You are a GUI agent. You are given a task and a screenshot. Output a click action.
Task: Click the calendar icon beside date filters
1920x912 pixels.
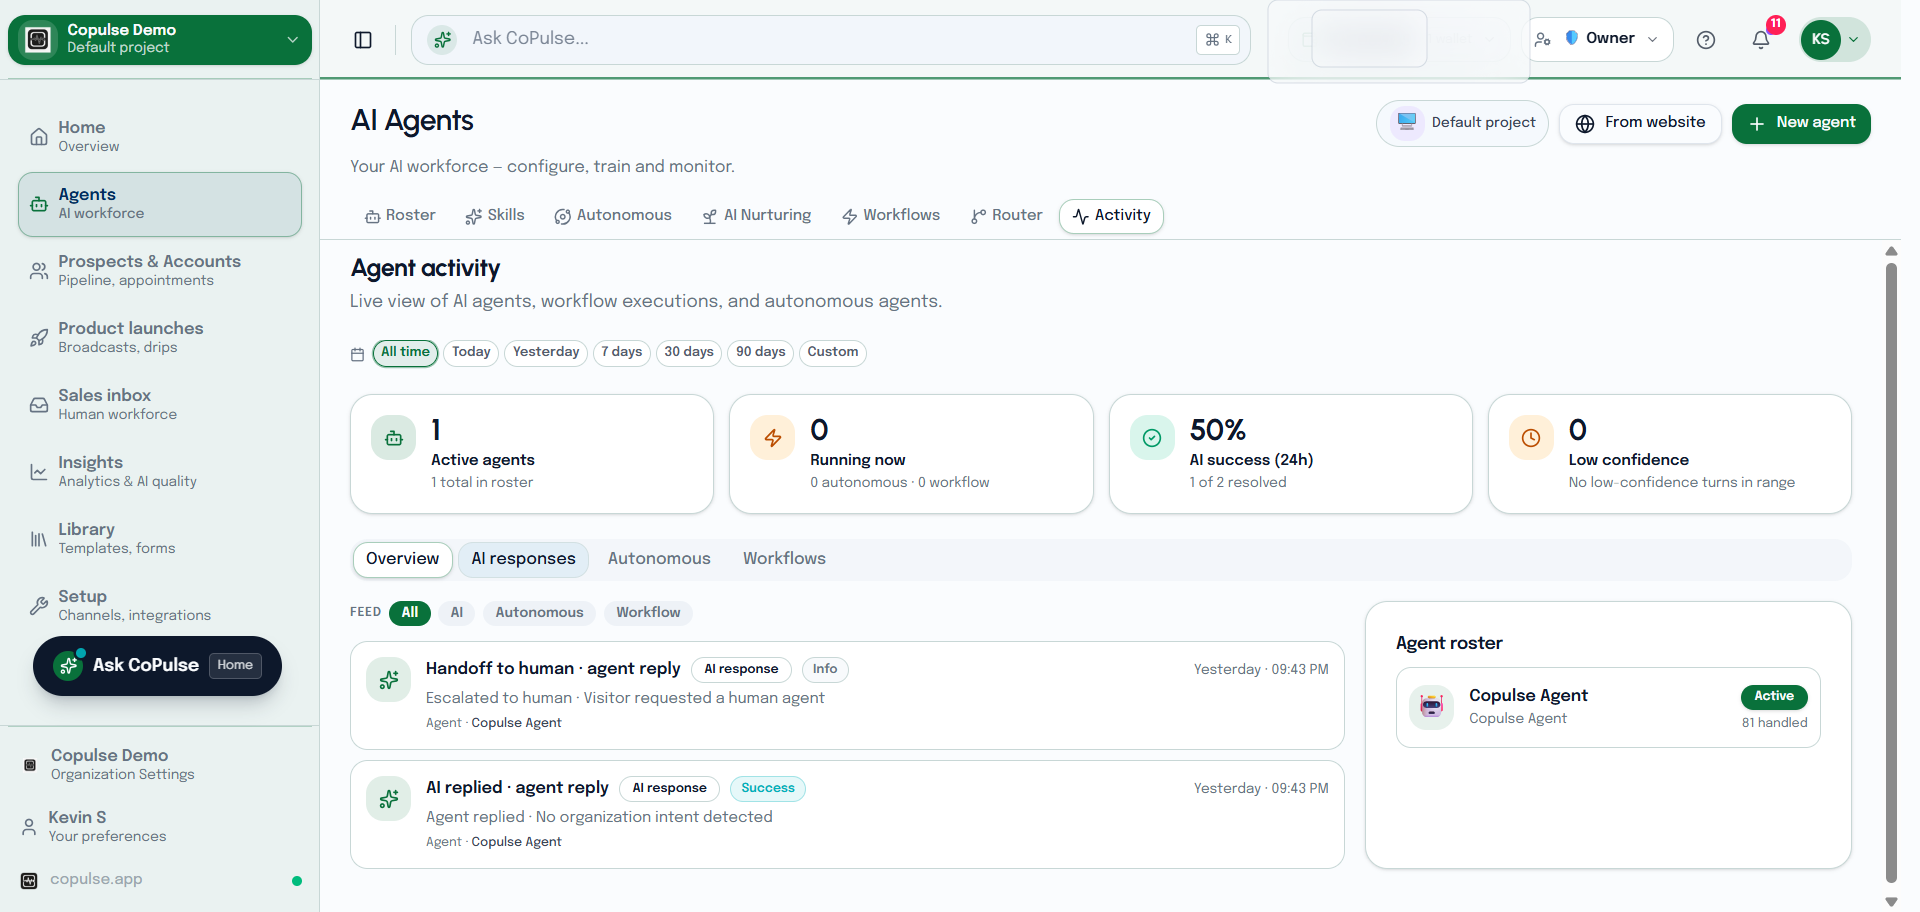click(357, 354)
